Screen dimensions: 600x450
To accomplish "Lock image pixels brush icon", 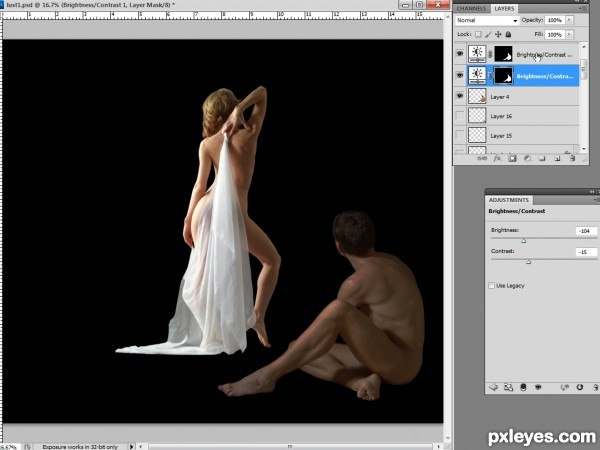I will pos(488,34).
